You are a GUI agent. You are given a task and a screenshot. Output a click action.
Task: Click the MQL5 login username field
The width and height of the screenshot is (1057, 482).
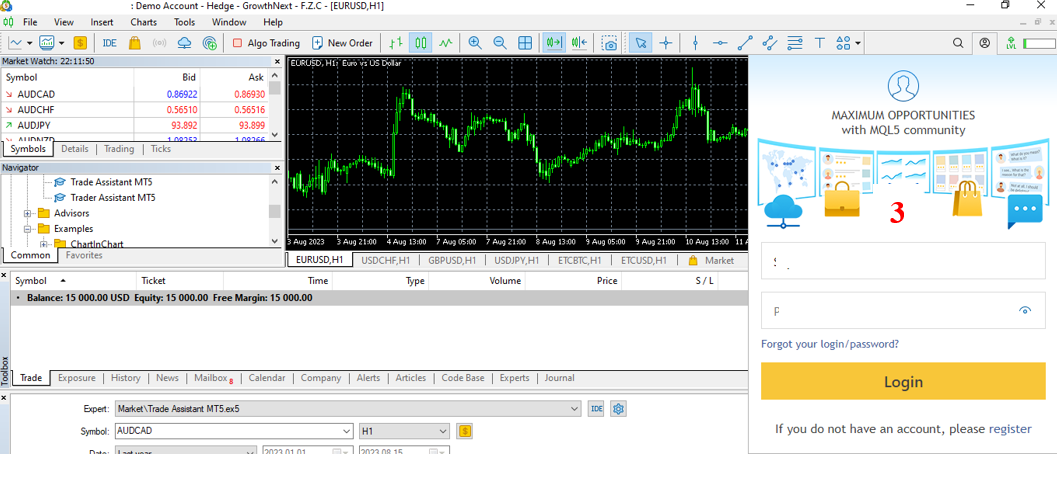click(903, 261)
